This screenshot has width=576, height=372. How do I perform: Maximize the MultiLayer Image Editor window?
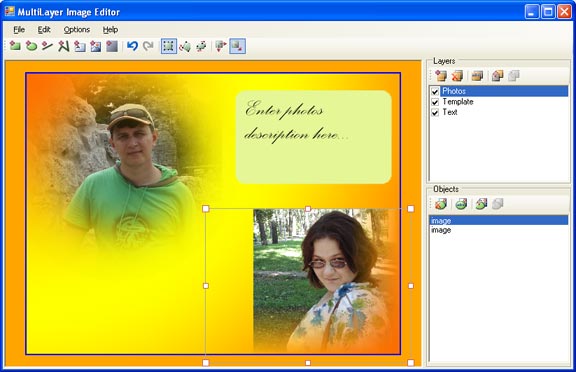tap(548, 12)
